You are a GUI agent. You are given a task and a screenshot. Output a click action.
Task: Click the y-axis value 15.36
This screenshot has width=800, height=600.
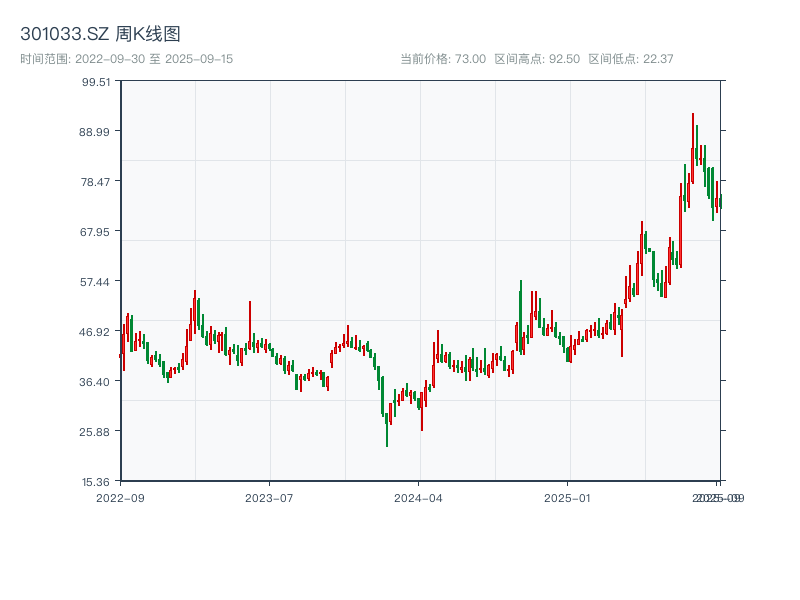(96, 482)
